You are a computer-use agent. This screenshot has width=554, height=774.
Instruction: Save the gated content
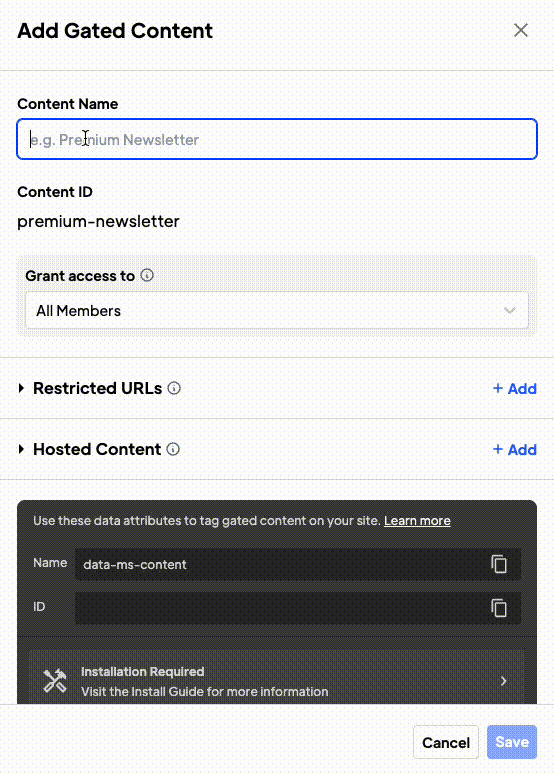coord(512,742)
